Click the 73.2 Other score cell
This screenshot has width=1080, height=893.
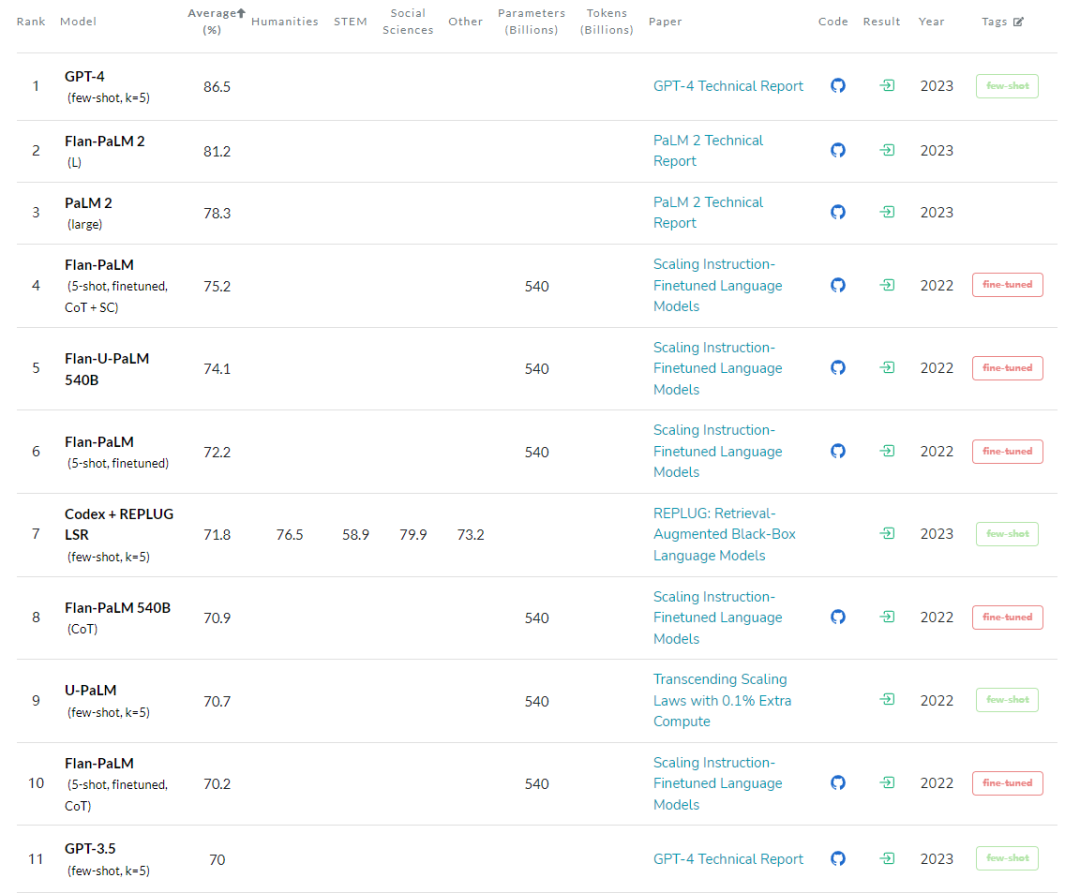pyautogui.click(x=470, y=535)
